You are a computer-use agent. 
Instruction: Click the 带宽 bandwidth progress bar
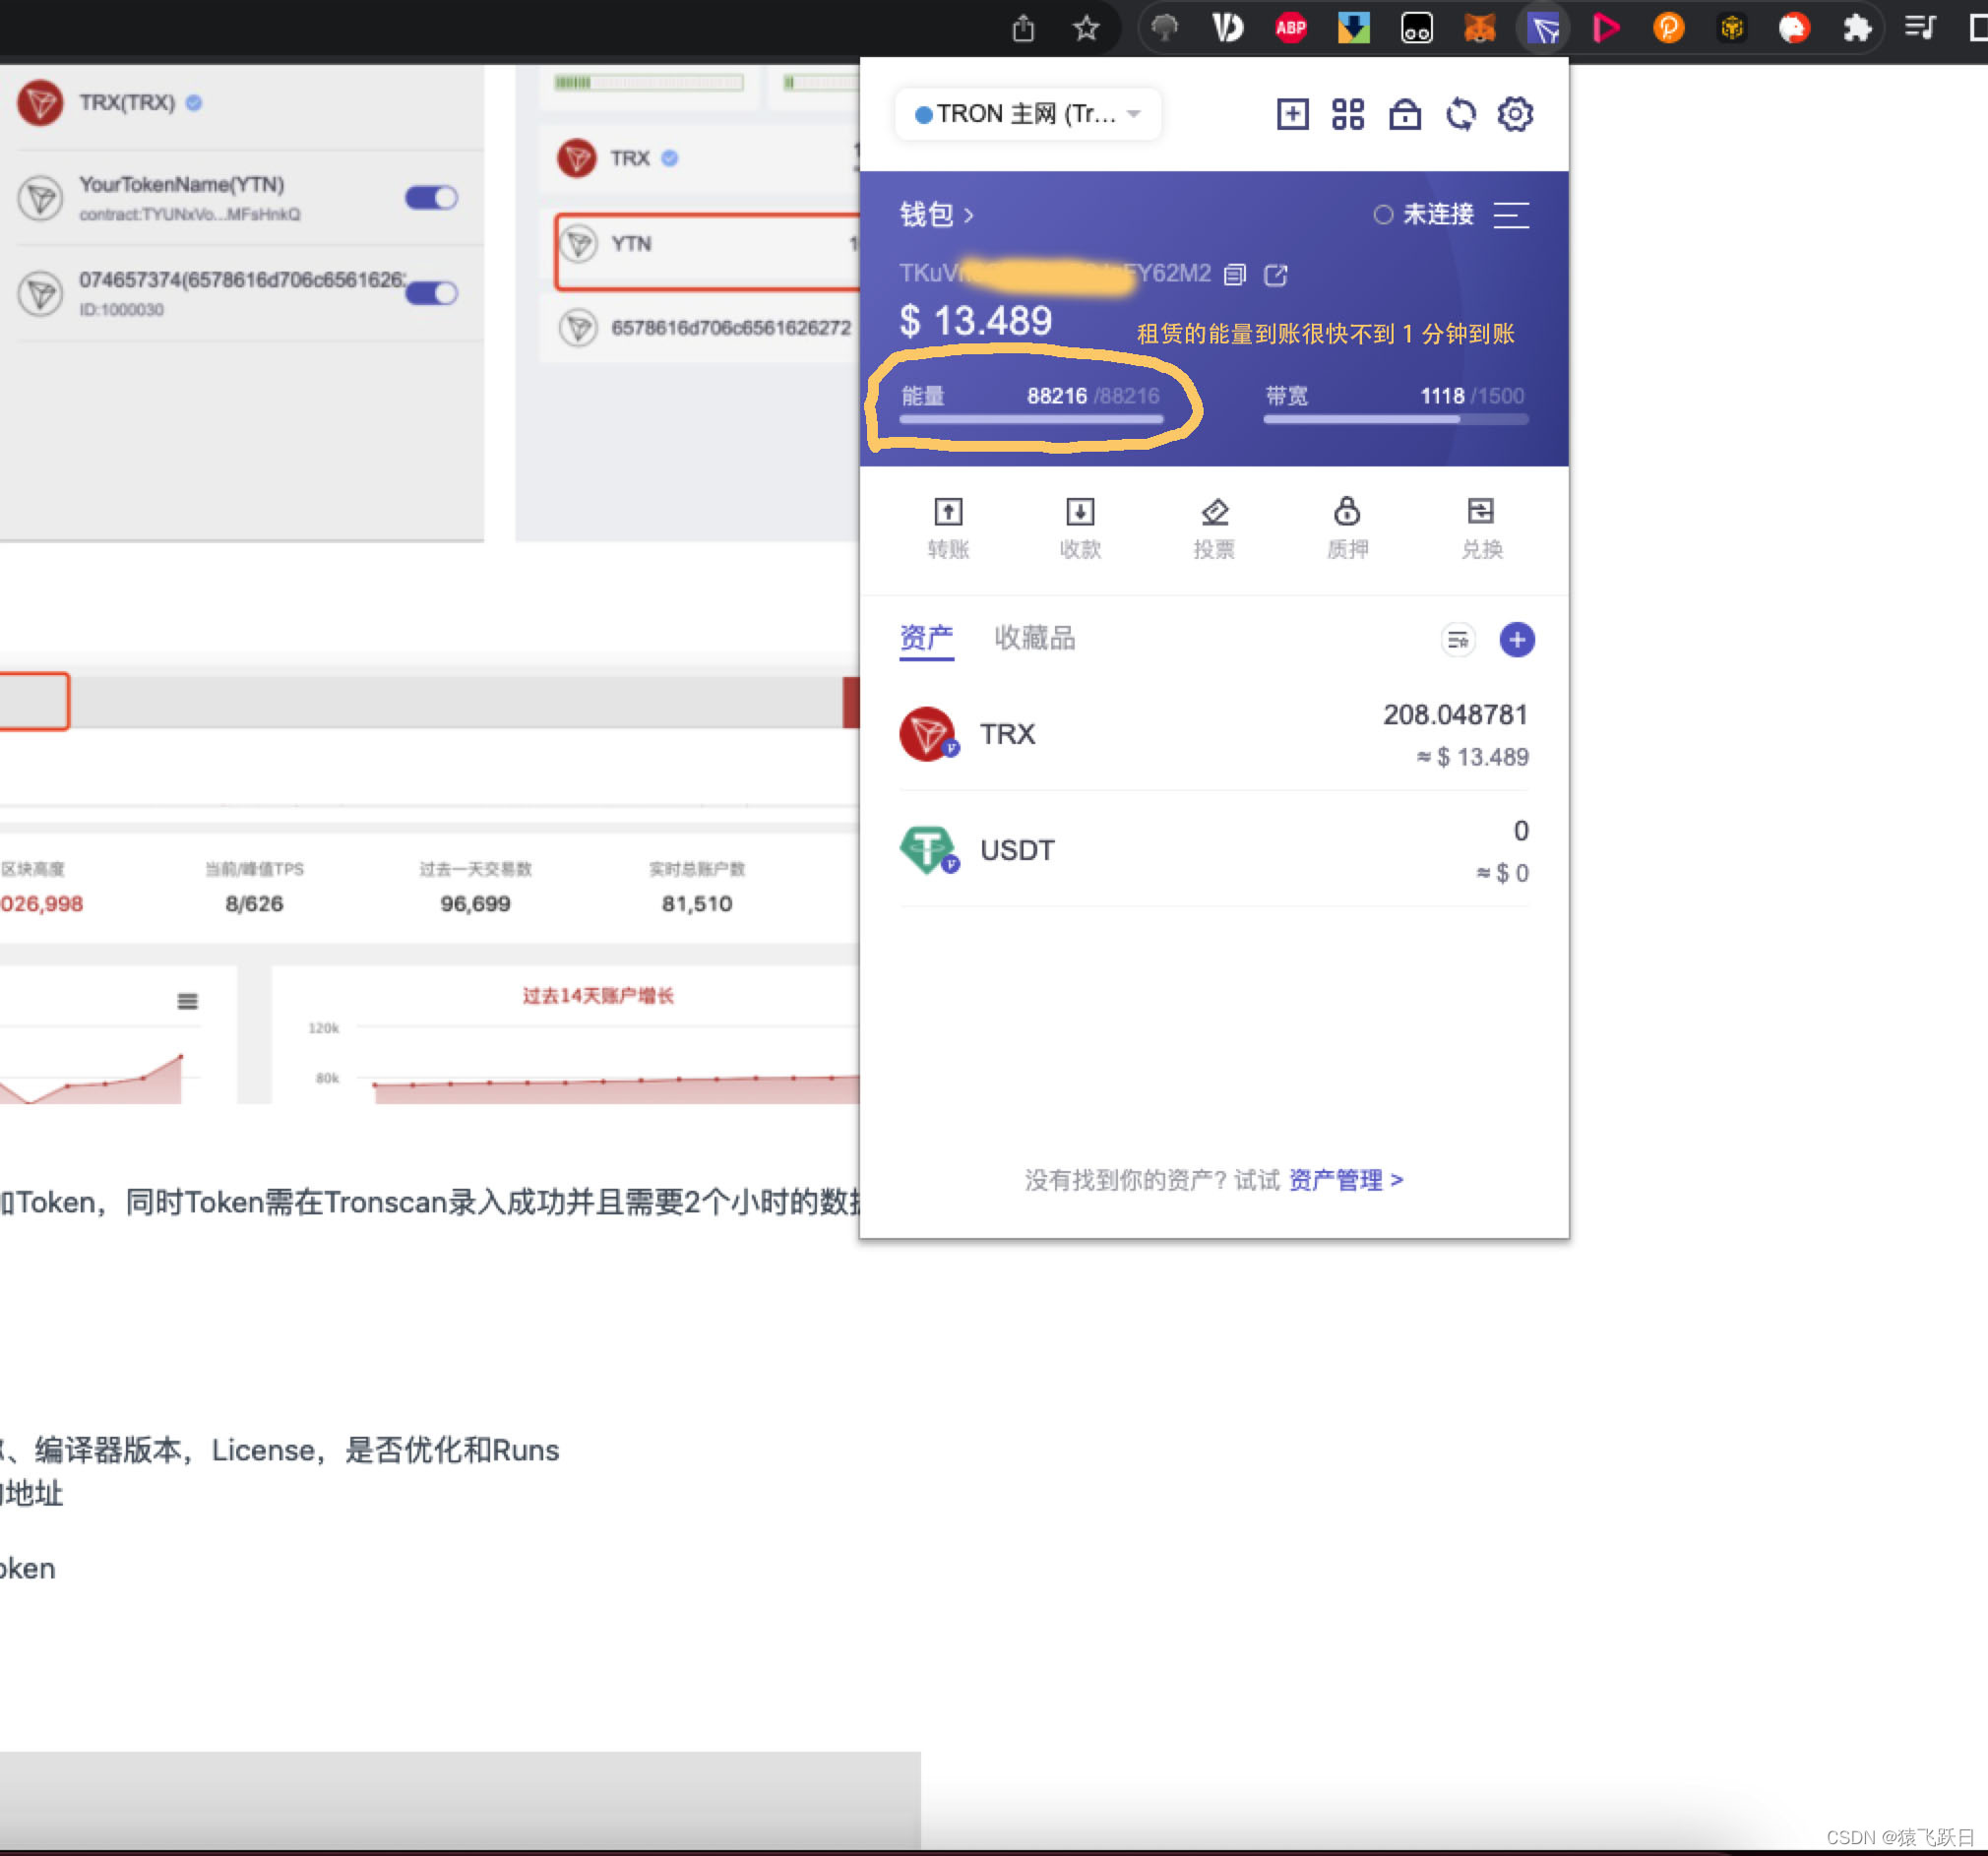(x=1396, y=419)
